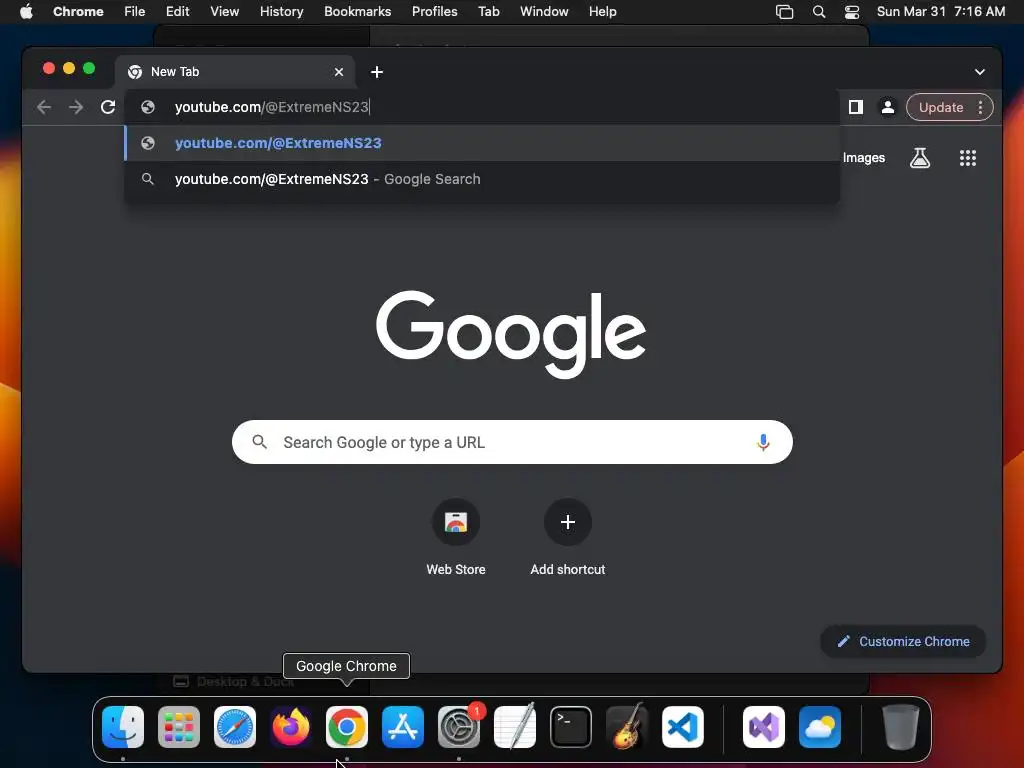The width and height of the screenshot is (1024, 768).
Task: Open TextEdit from the Dock
Action: 515,727
